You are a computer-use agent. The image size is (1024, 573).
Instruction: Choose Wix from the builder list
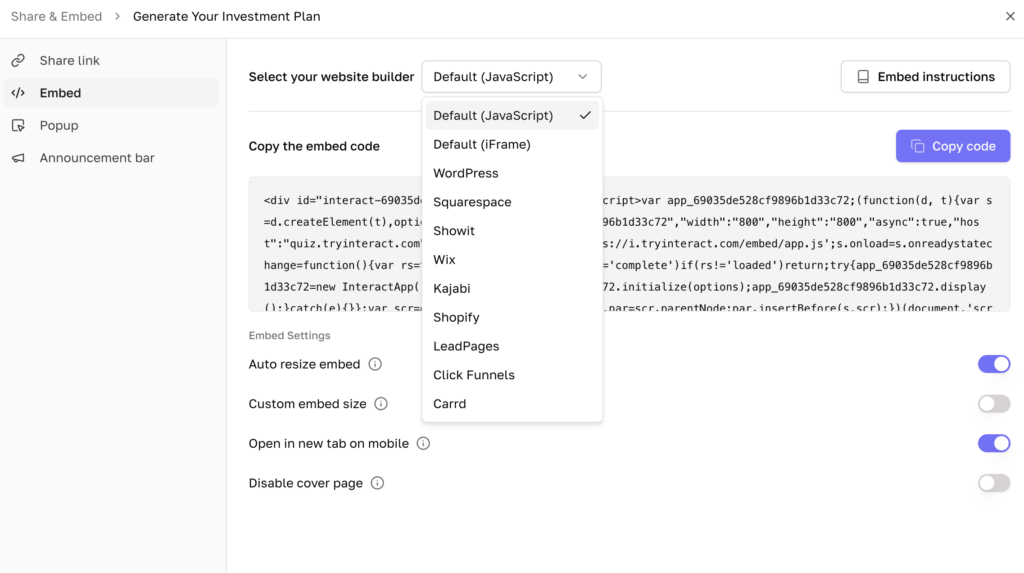[512, 259]
